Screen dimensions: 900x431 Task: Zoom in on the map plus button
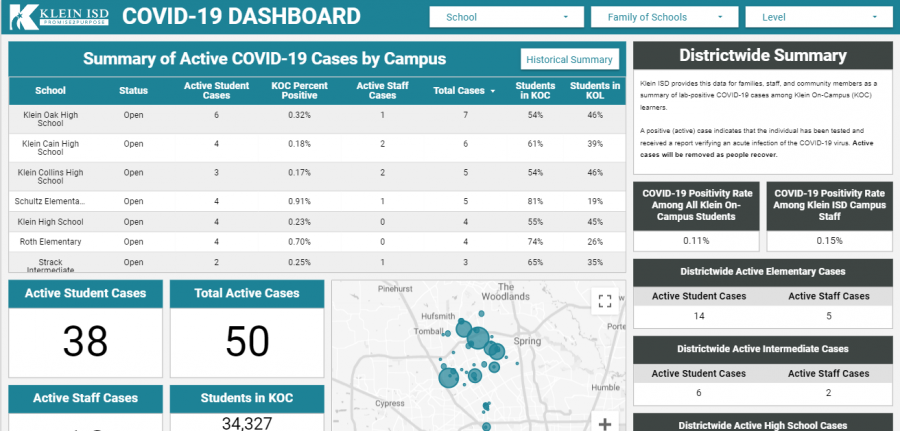coord(604,424)
